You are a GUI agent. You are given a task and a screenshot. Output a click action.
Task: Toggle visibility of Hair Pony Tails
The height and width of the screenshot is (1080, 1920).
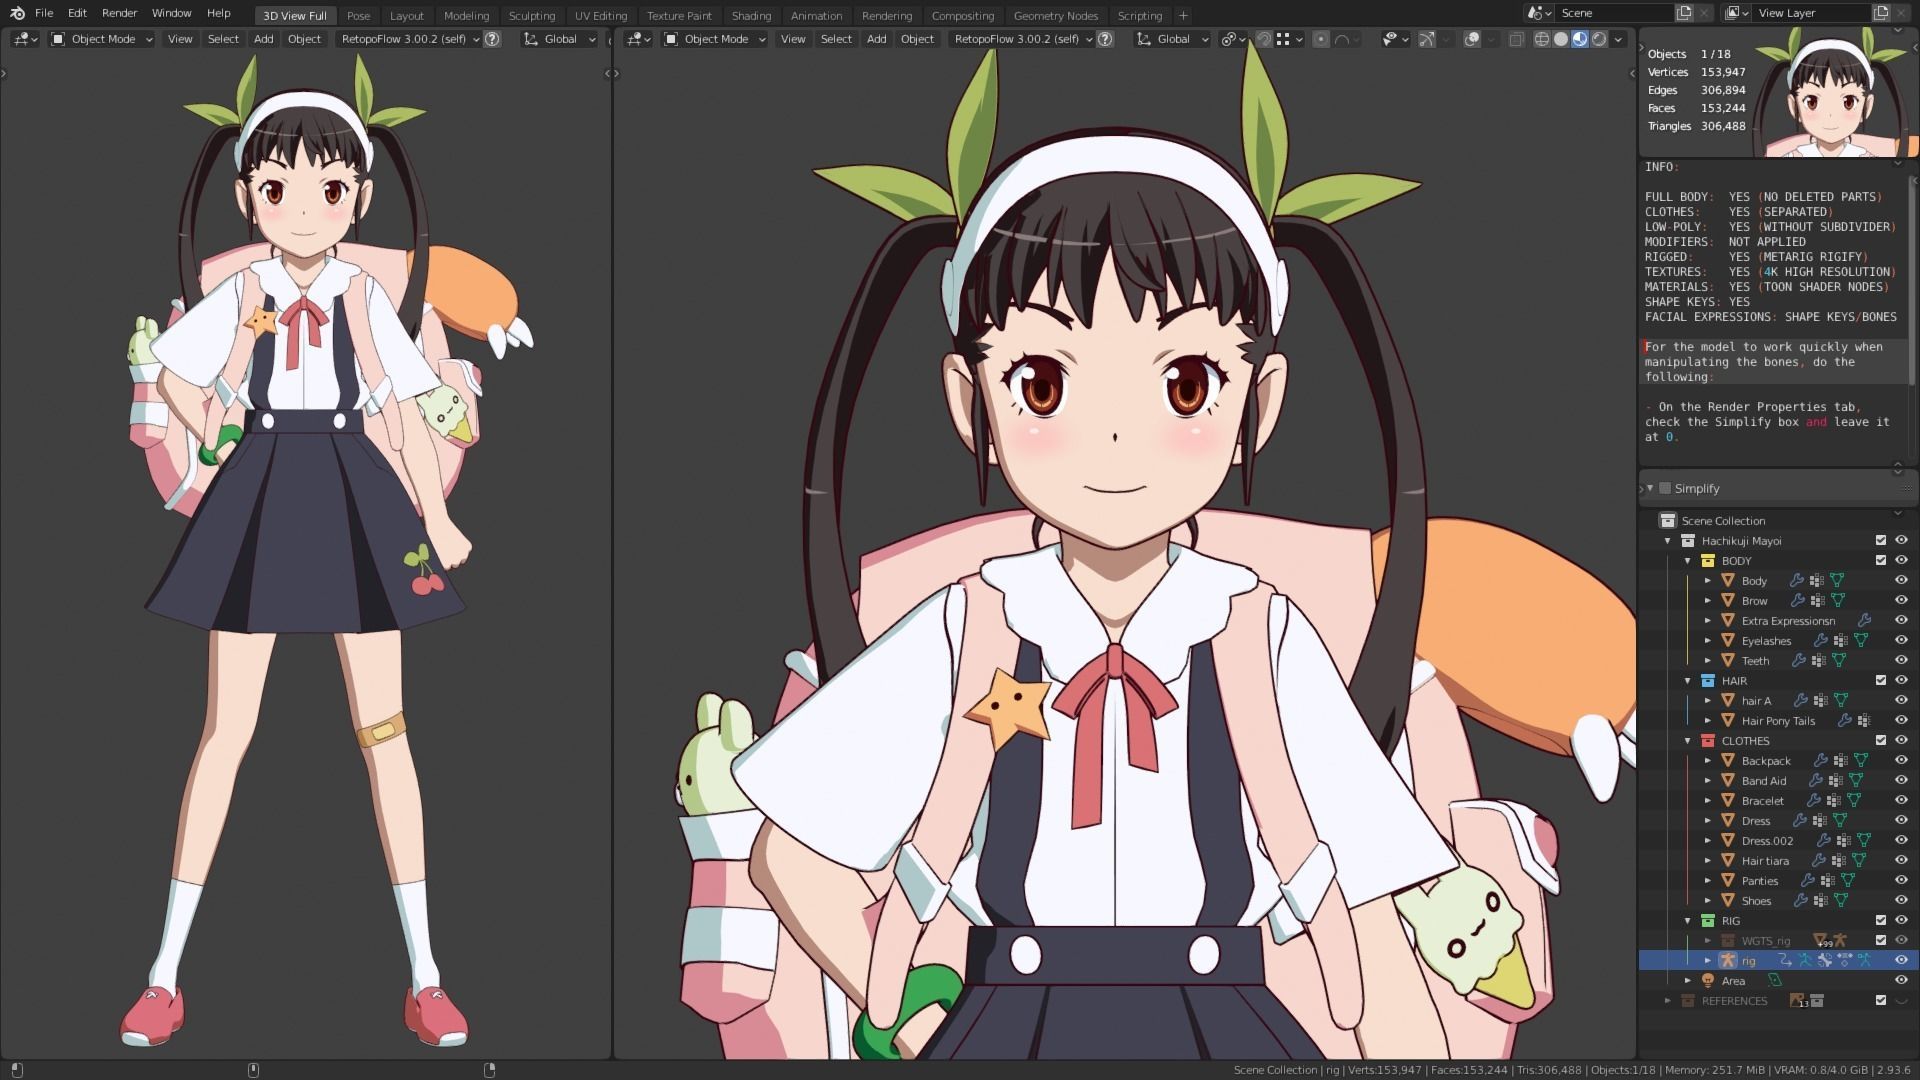coord(1901,720)
